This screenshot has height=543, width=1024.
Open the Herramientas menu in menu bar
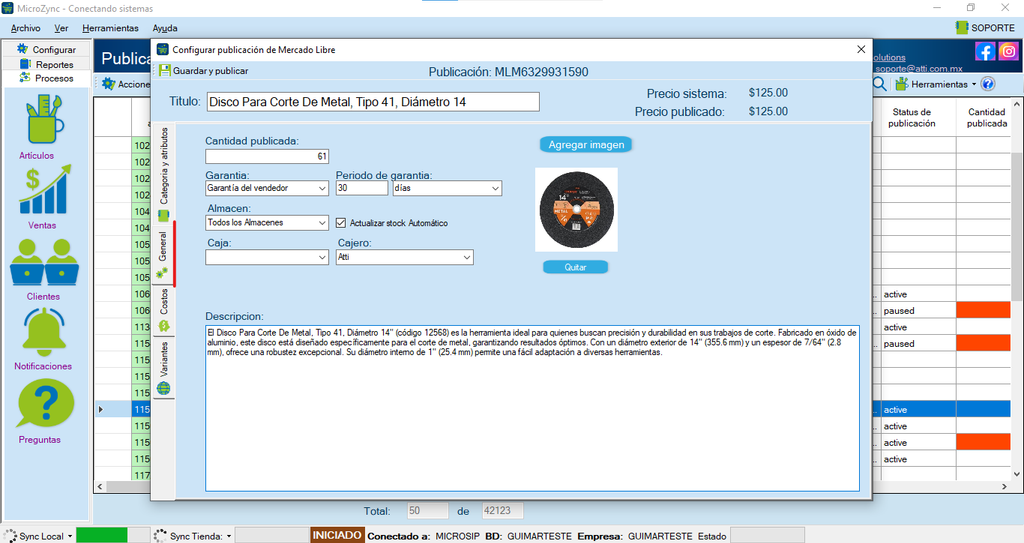tap(110, 28)
